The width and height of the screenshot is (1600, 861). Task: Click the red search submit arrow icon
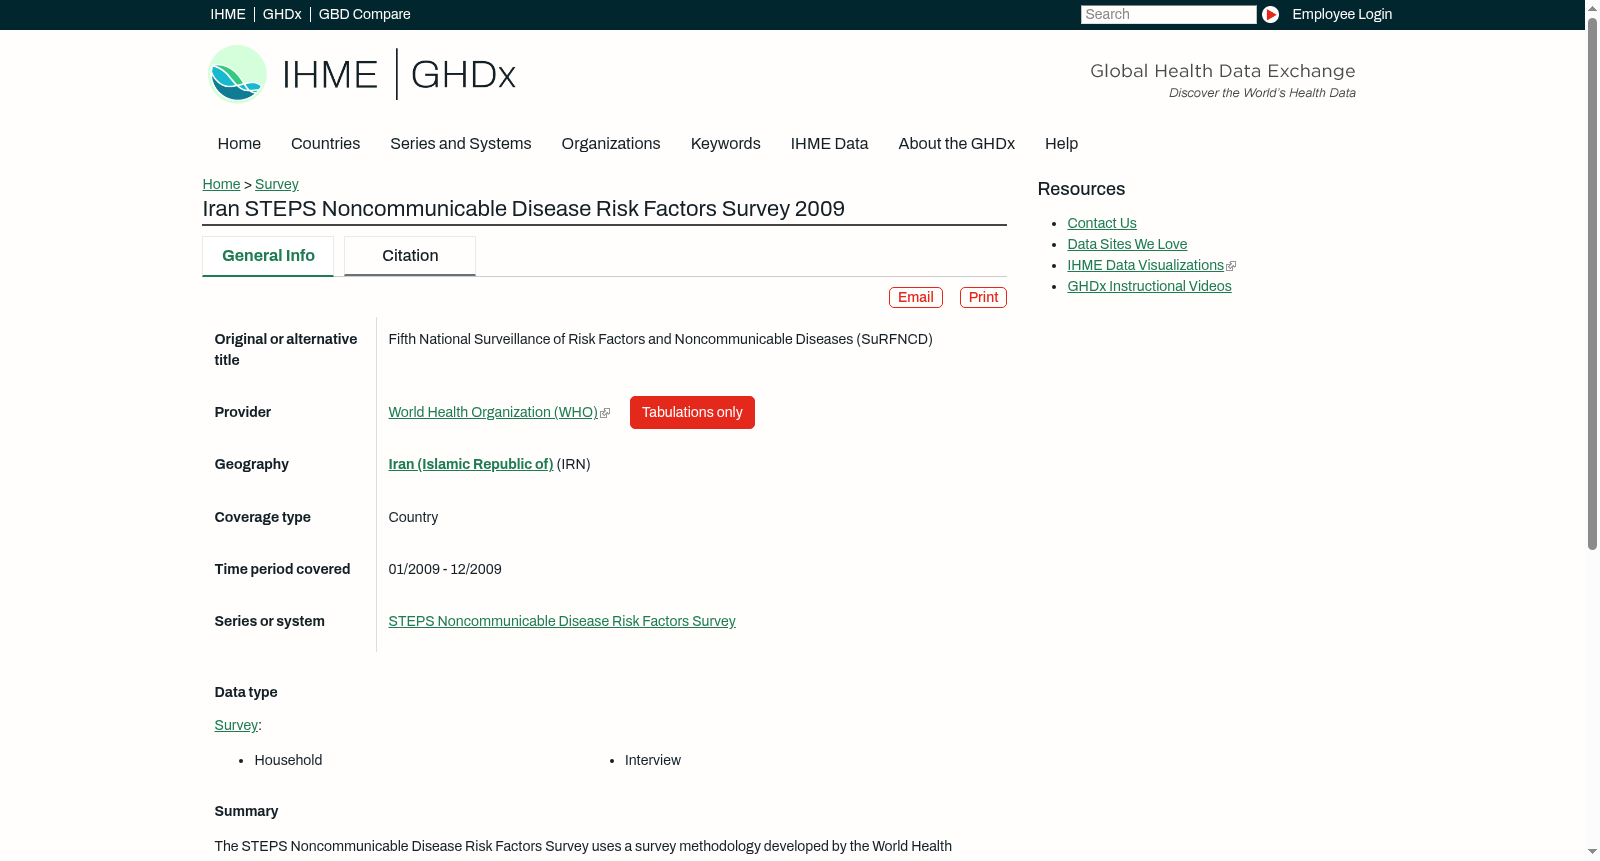[1270, 14]
